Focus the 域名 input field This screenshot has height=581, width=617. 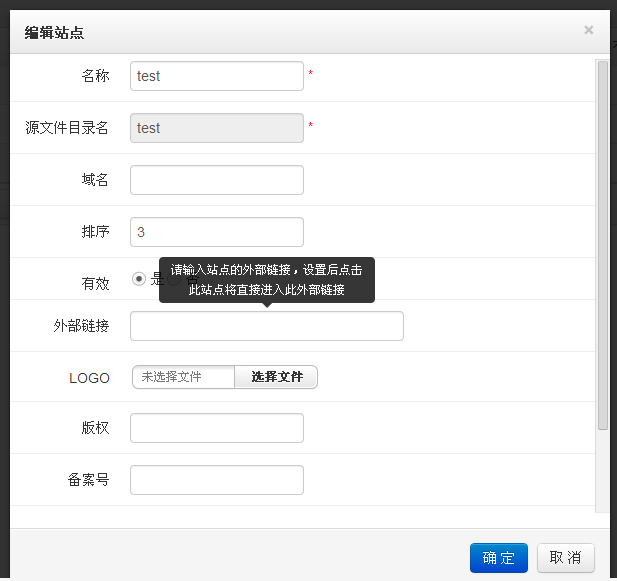pos(217,180)
